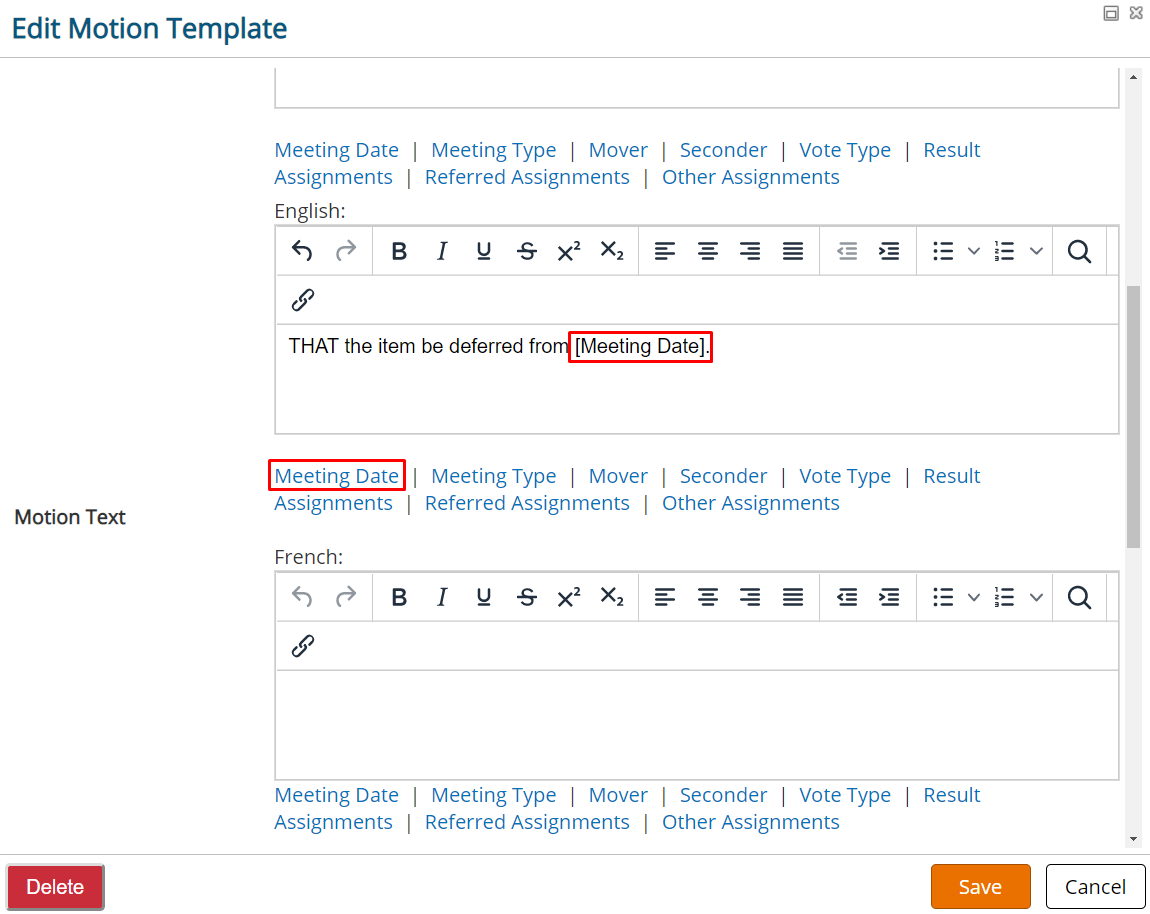This screenshot has height=914, width=1150.
Task: Click the Redo arrow in the English toolbar
Action: [x=345, y=251]
